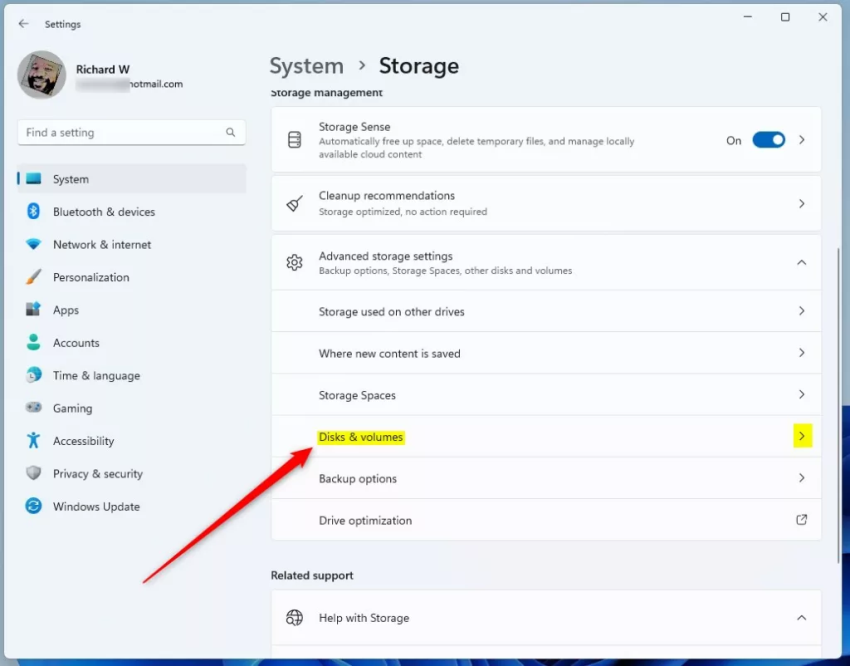The image size is (850, 666).
Task: Click the System breadcrumb link
Action: coord(306,66)
